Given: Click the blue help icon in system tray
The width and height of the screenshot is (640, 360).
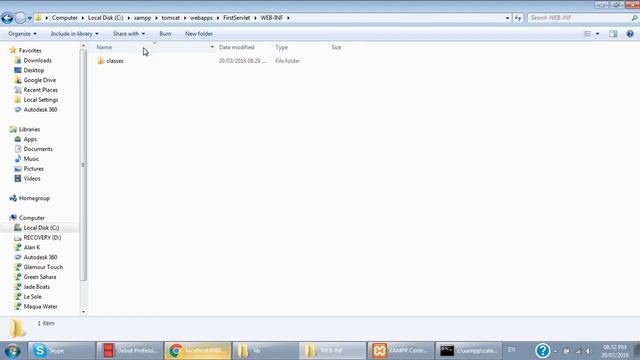Looking at the screenshot, I should click(542, 351).
